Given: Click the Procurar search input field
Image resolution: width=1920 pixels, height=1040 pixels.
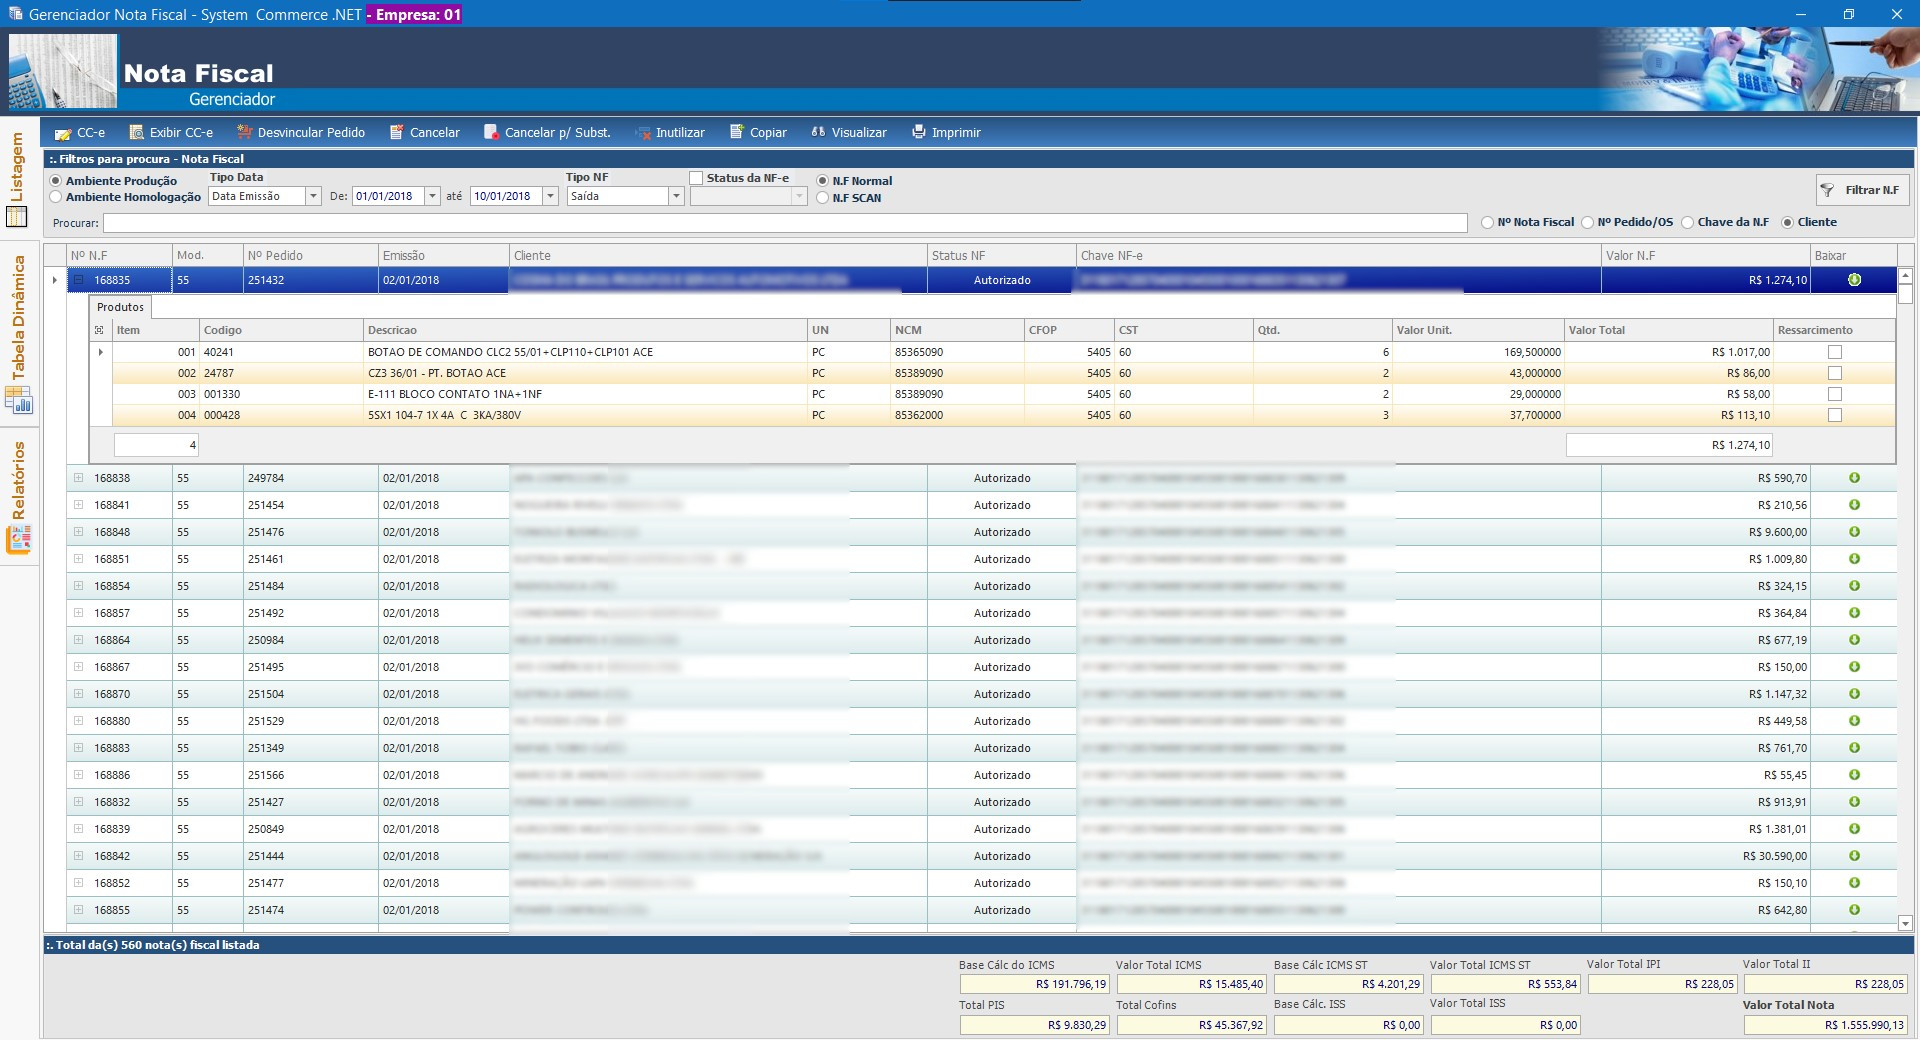Looking at the screenshot, I should (x=785, y=223).
